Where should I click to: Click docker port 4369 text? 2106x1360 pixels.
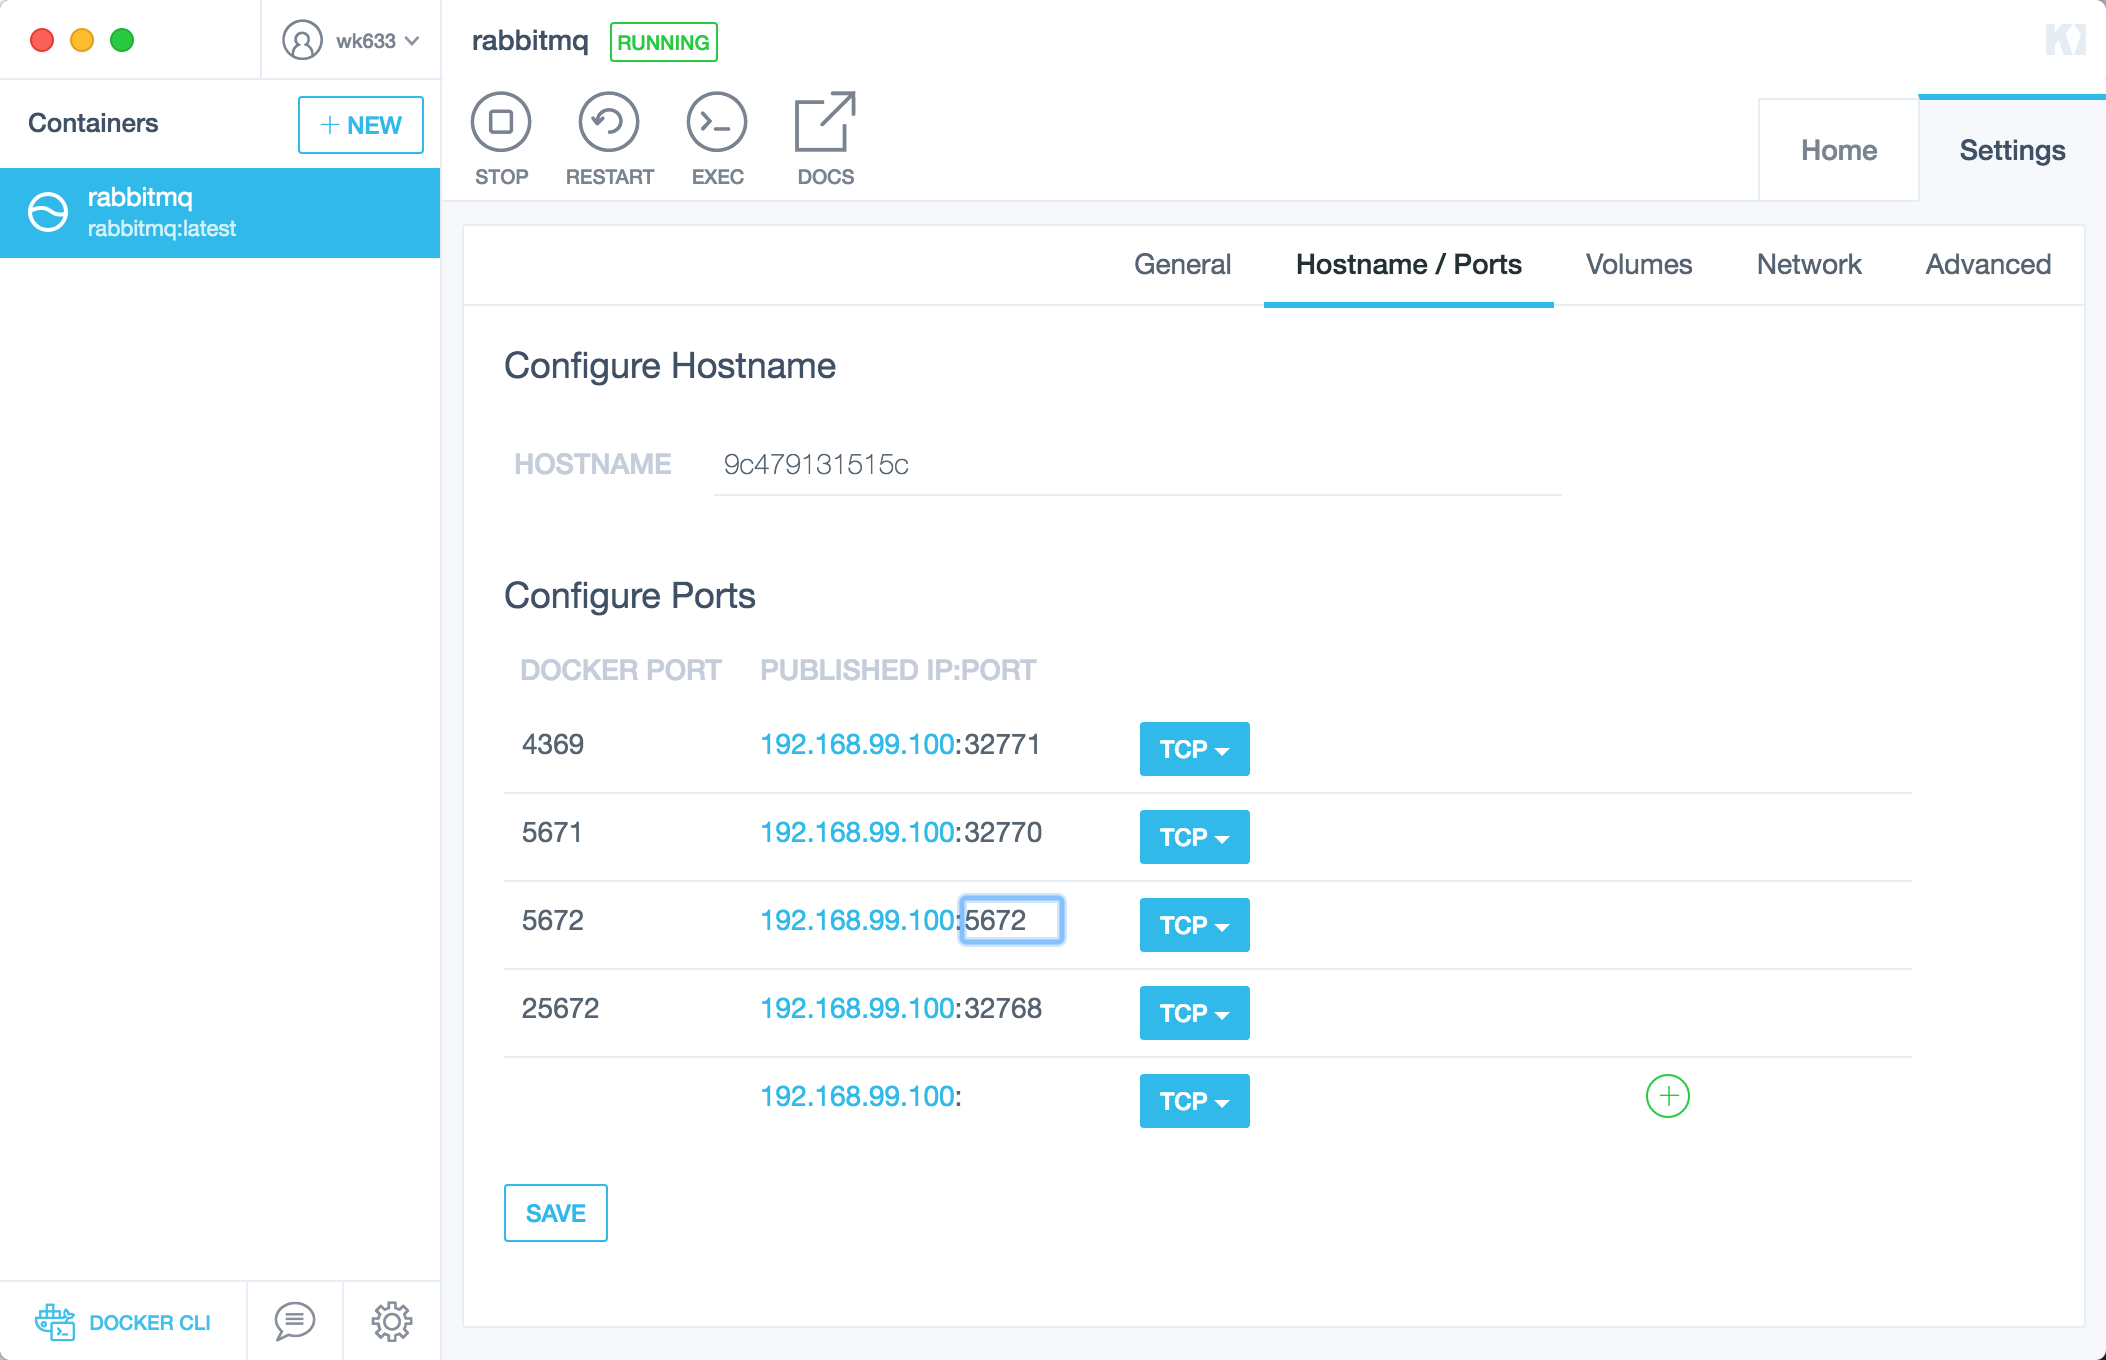[553, 744]
